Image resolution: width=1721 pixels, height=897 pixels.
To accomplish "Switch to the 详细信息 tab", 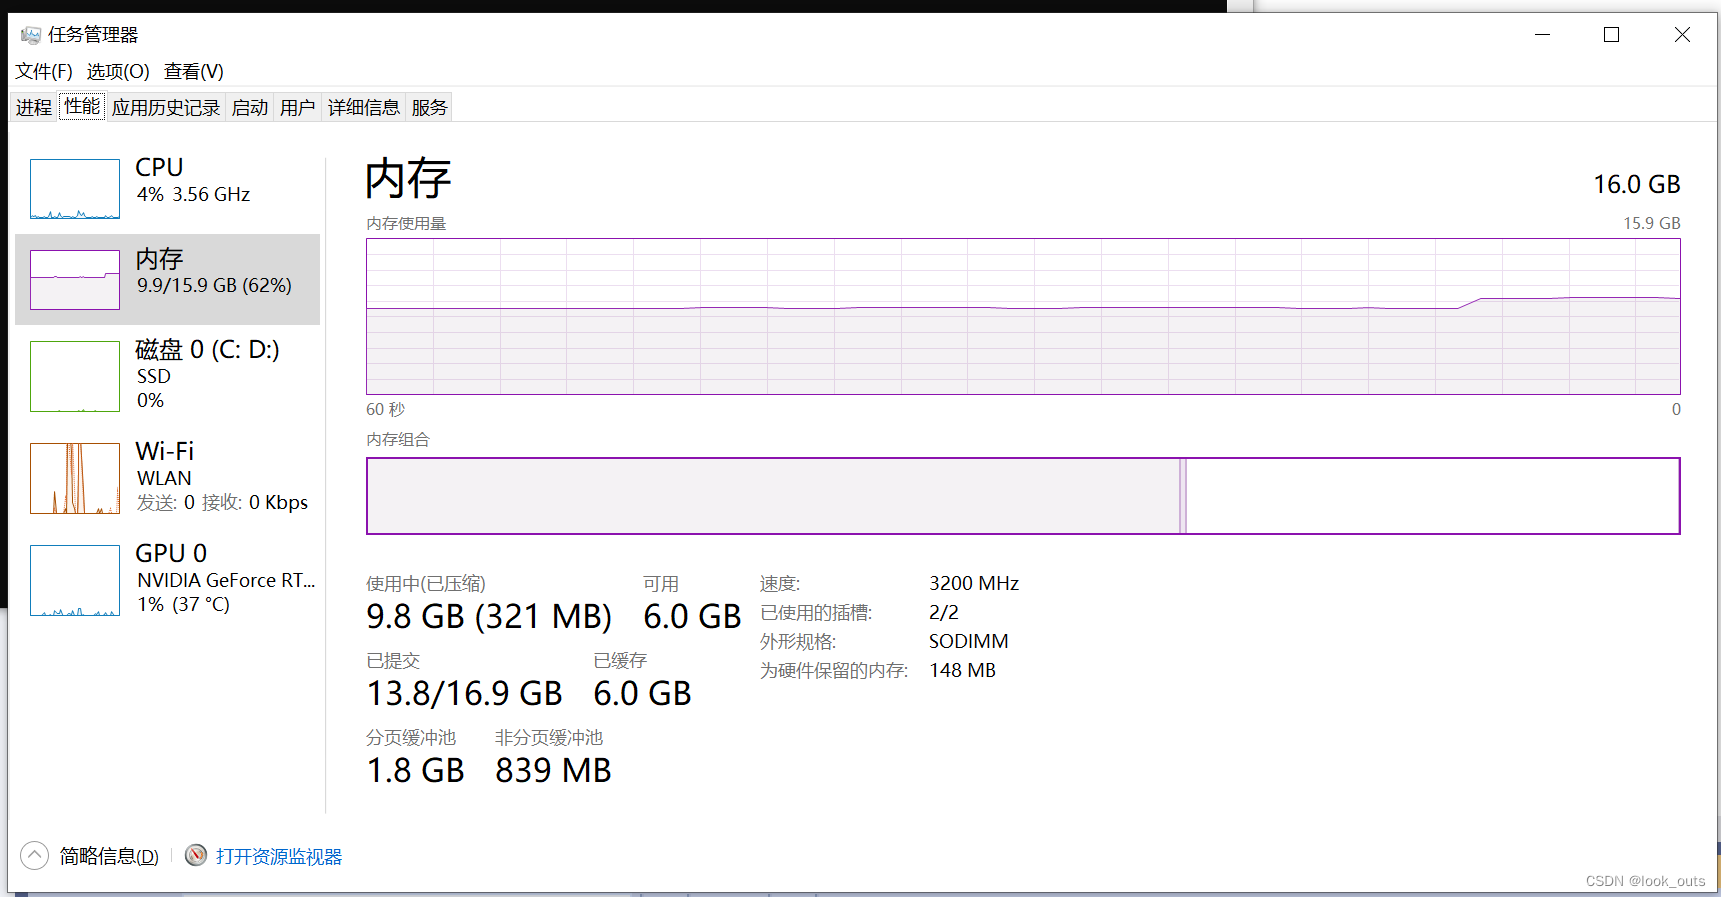I will 364,108.
